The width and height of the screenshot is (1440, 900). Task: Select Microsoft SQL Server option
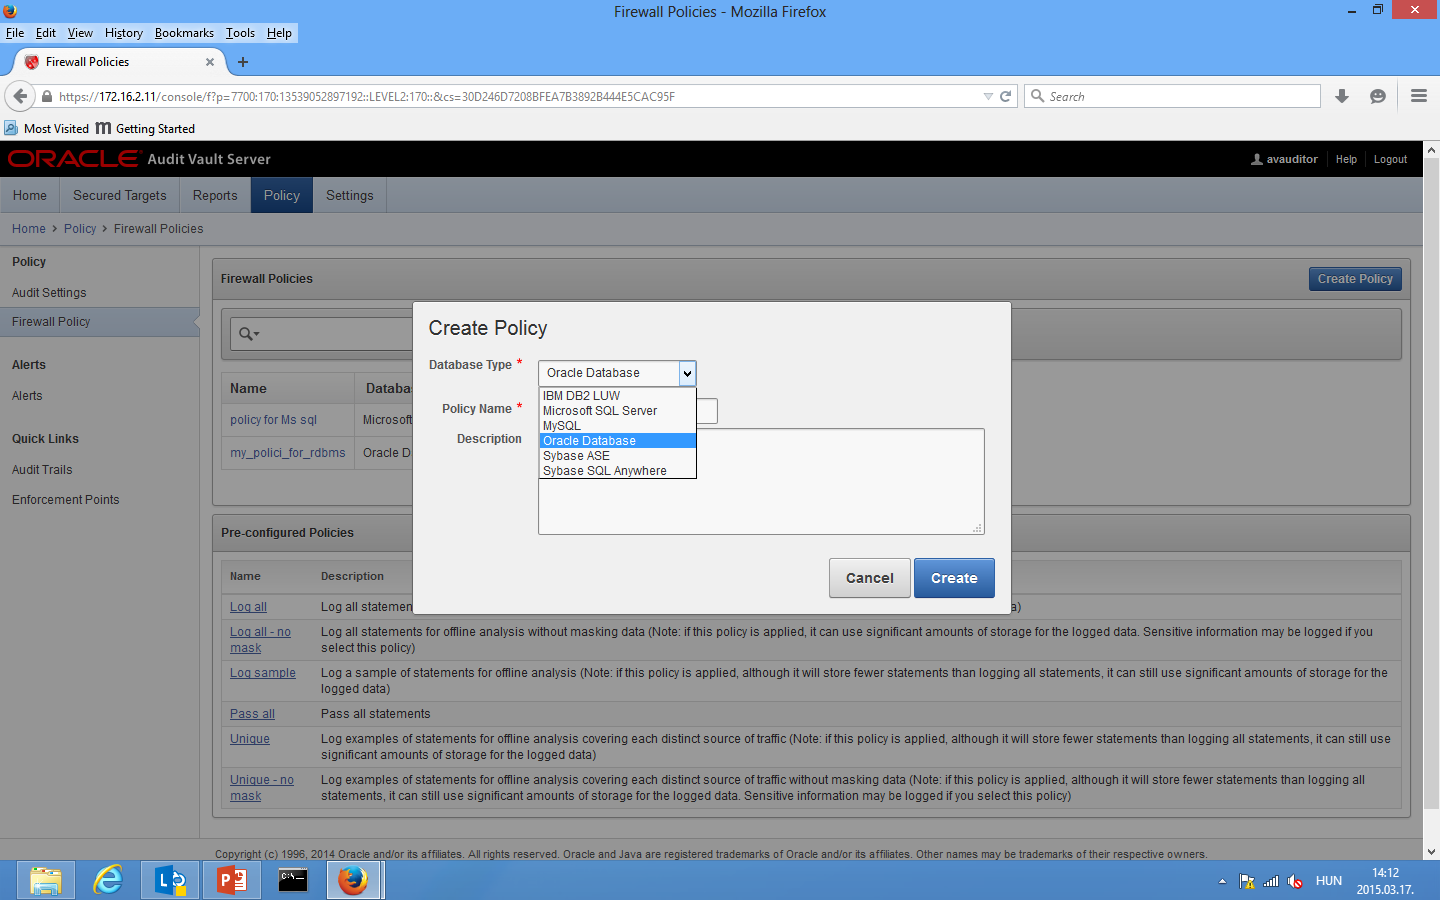pyautogui.click(x=617, y=411)
